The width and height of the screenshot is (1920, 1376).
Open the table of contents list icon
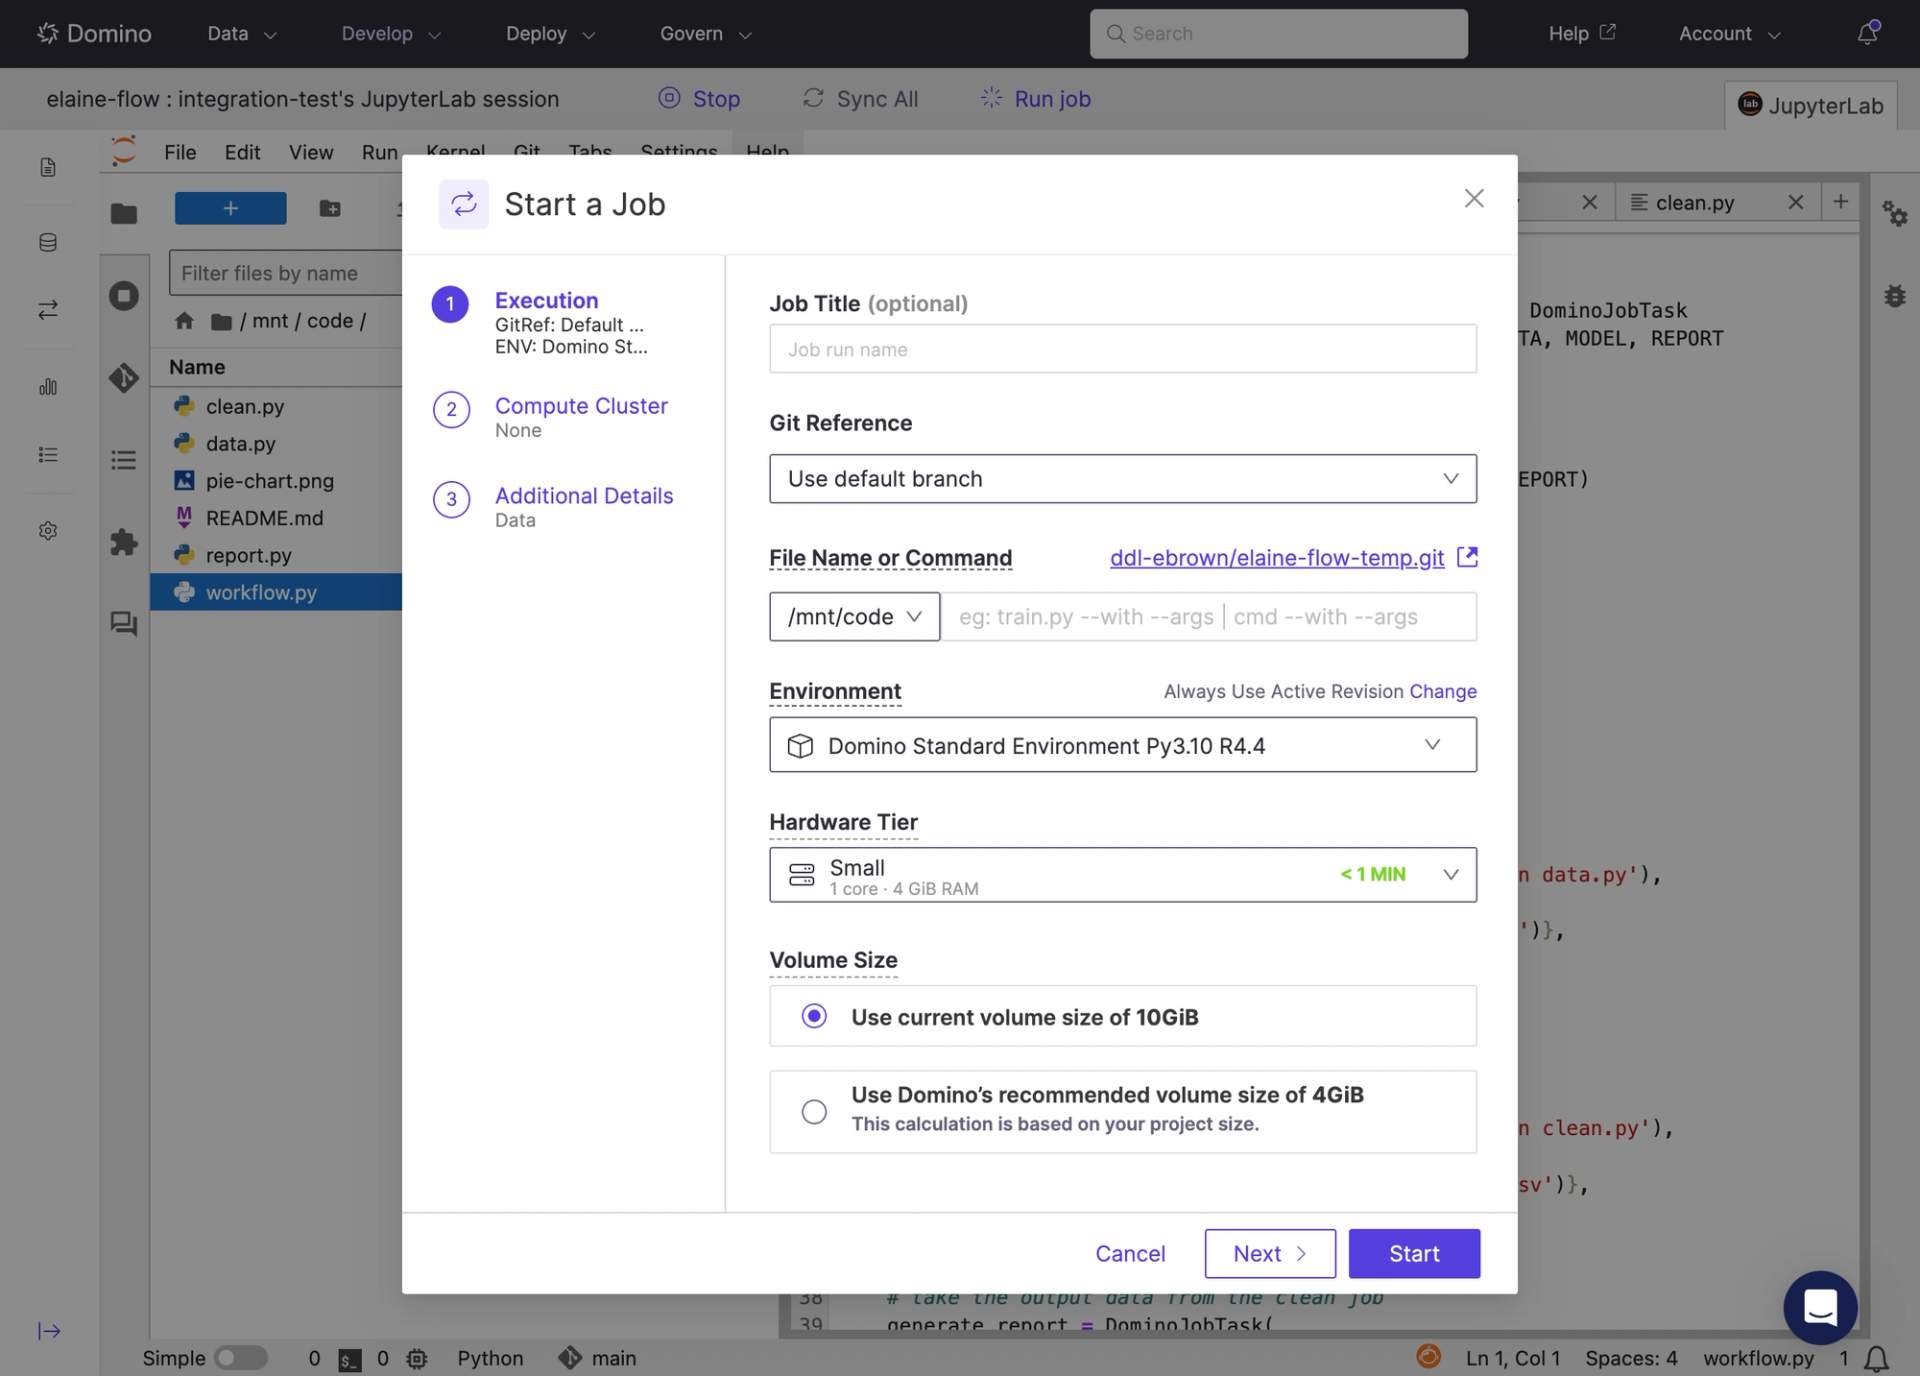(x=123, y=459)
